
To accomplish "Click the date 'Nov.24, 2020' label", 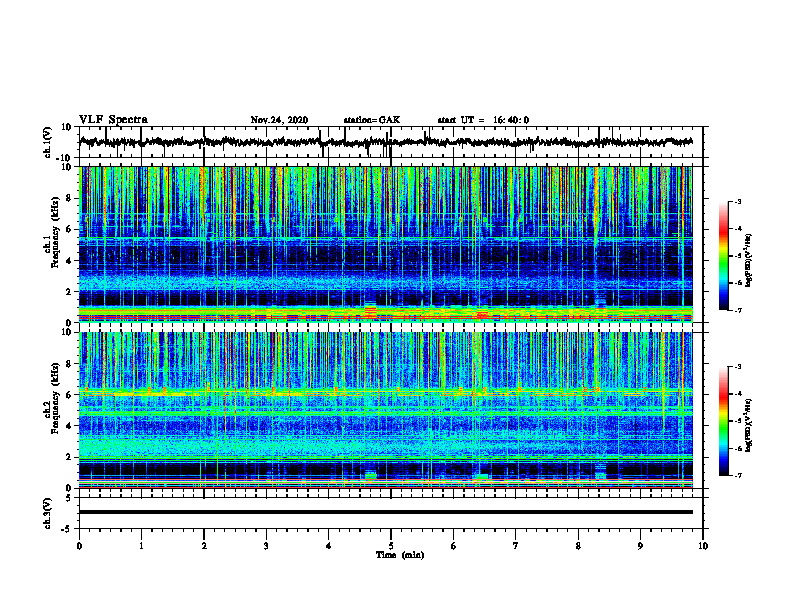I will pos(279,120).
